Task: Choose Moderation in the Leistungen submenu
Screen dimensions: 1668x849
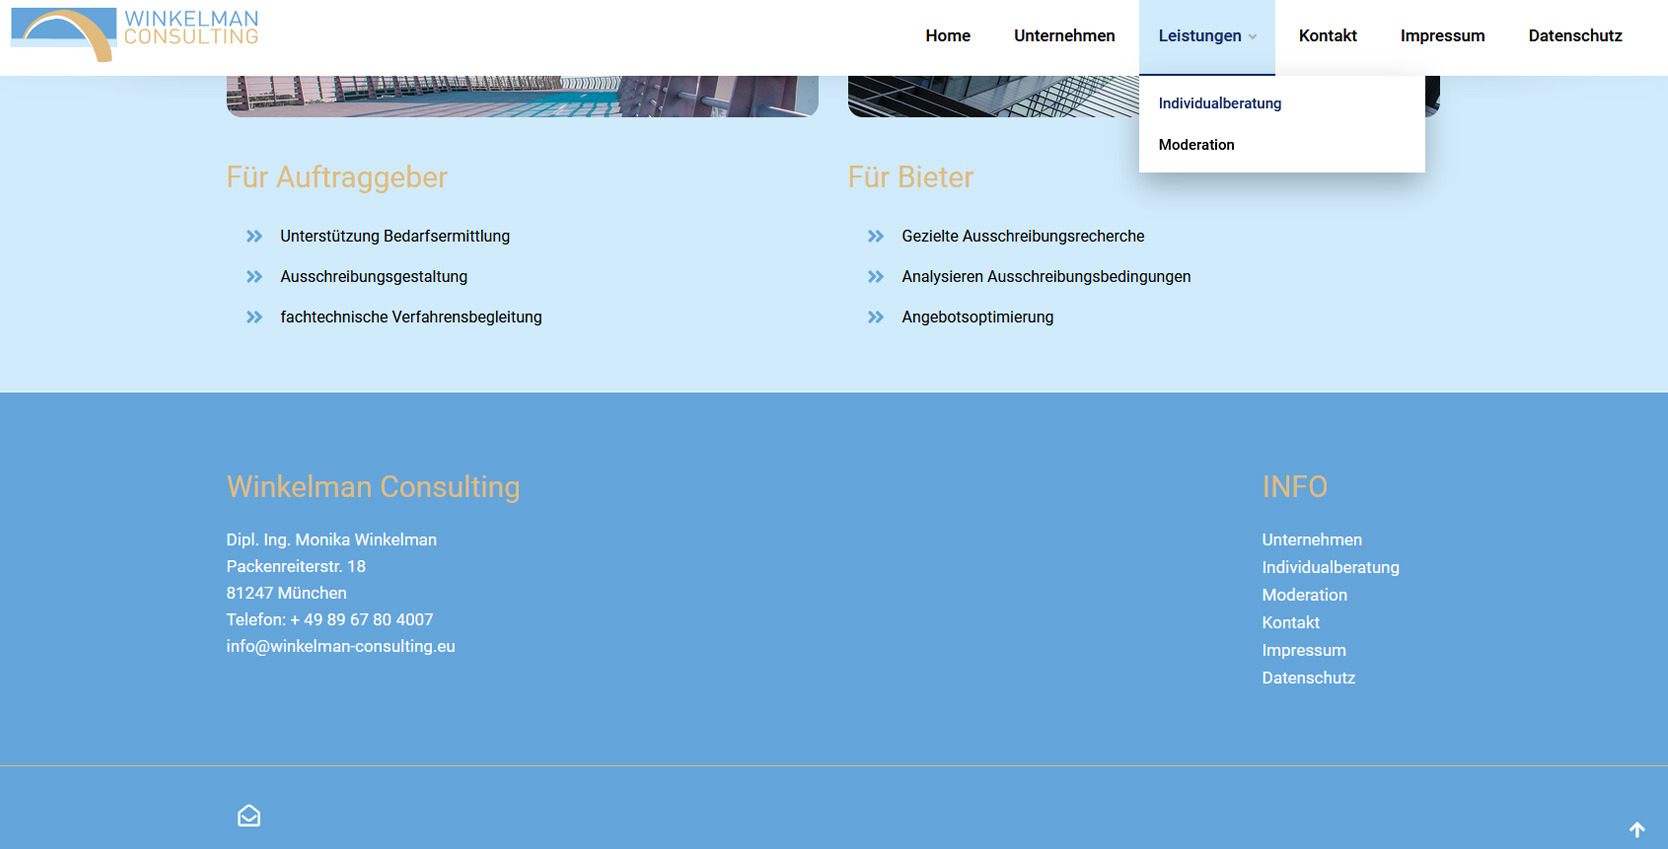Action: [x=1196, y=145]
